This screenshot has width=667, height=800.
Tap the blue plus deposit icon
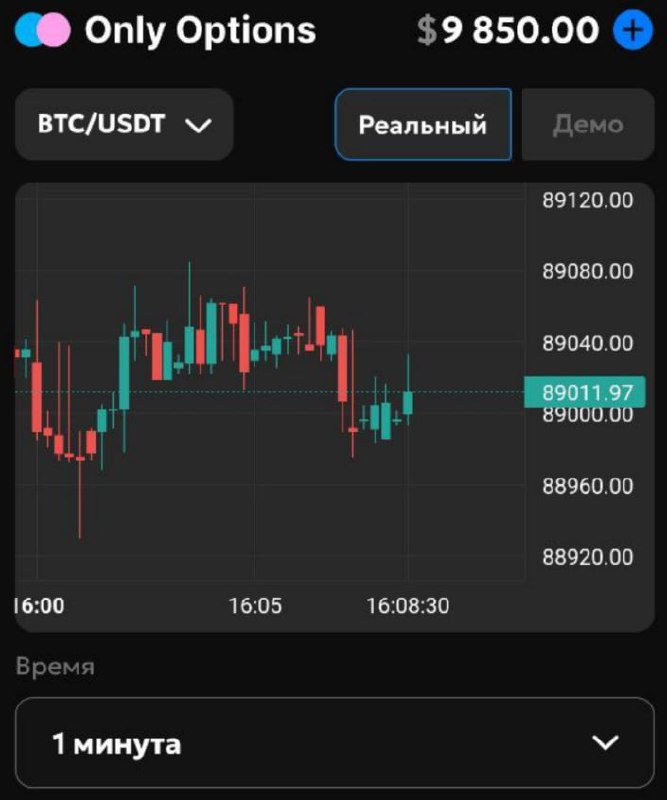click(631, 31)
